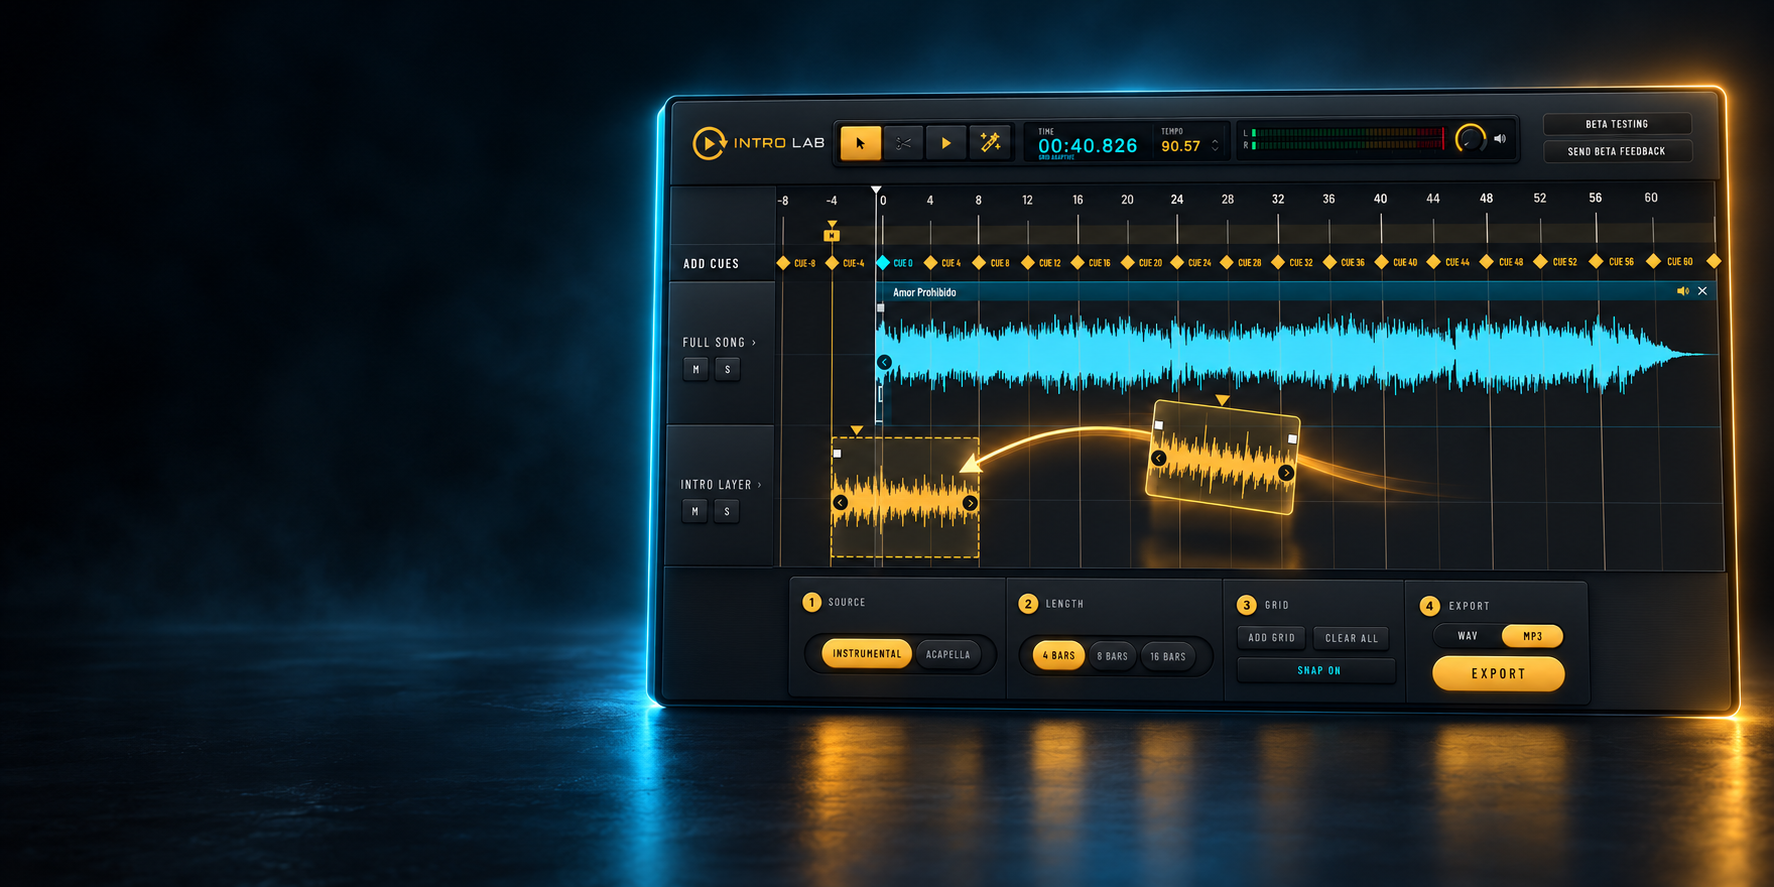Click the play button in toolbar

pyautogui.click(x=946, y=143)
